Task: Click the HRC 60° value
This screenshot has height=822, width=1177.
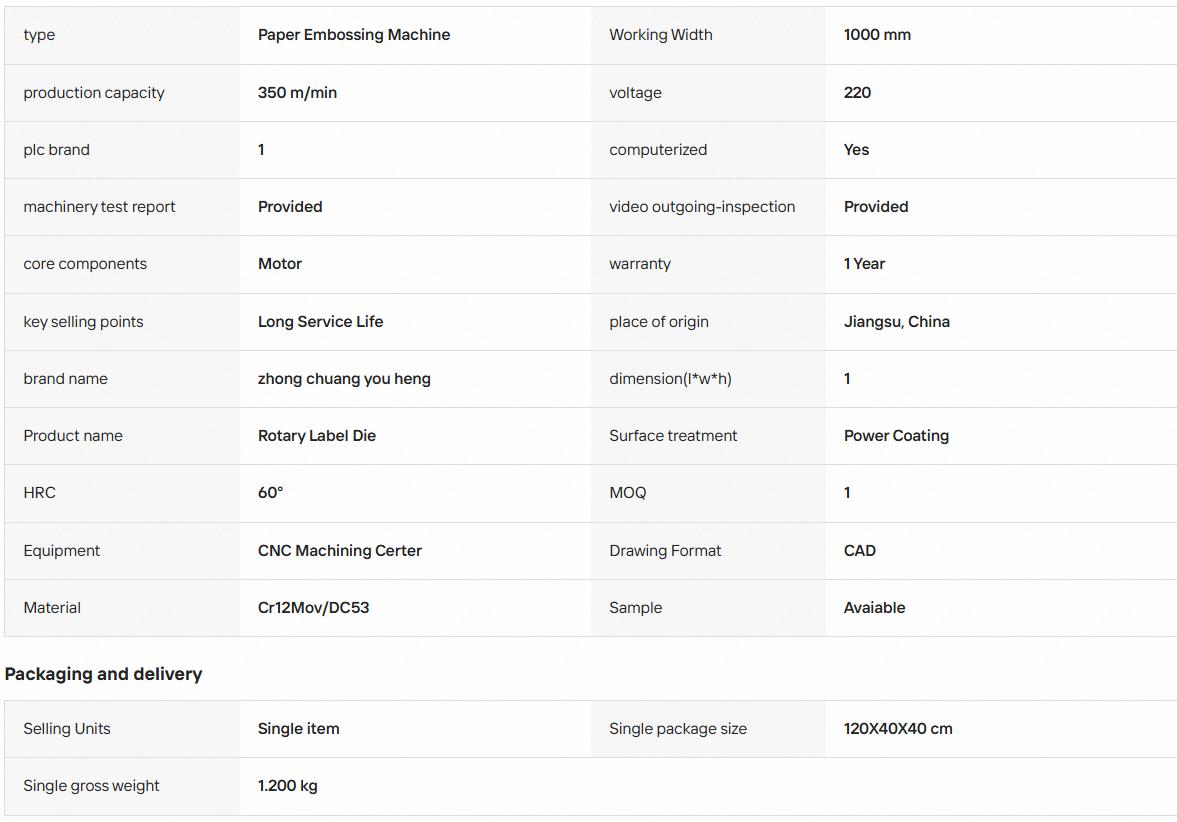Action: click(270, 492)
